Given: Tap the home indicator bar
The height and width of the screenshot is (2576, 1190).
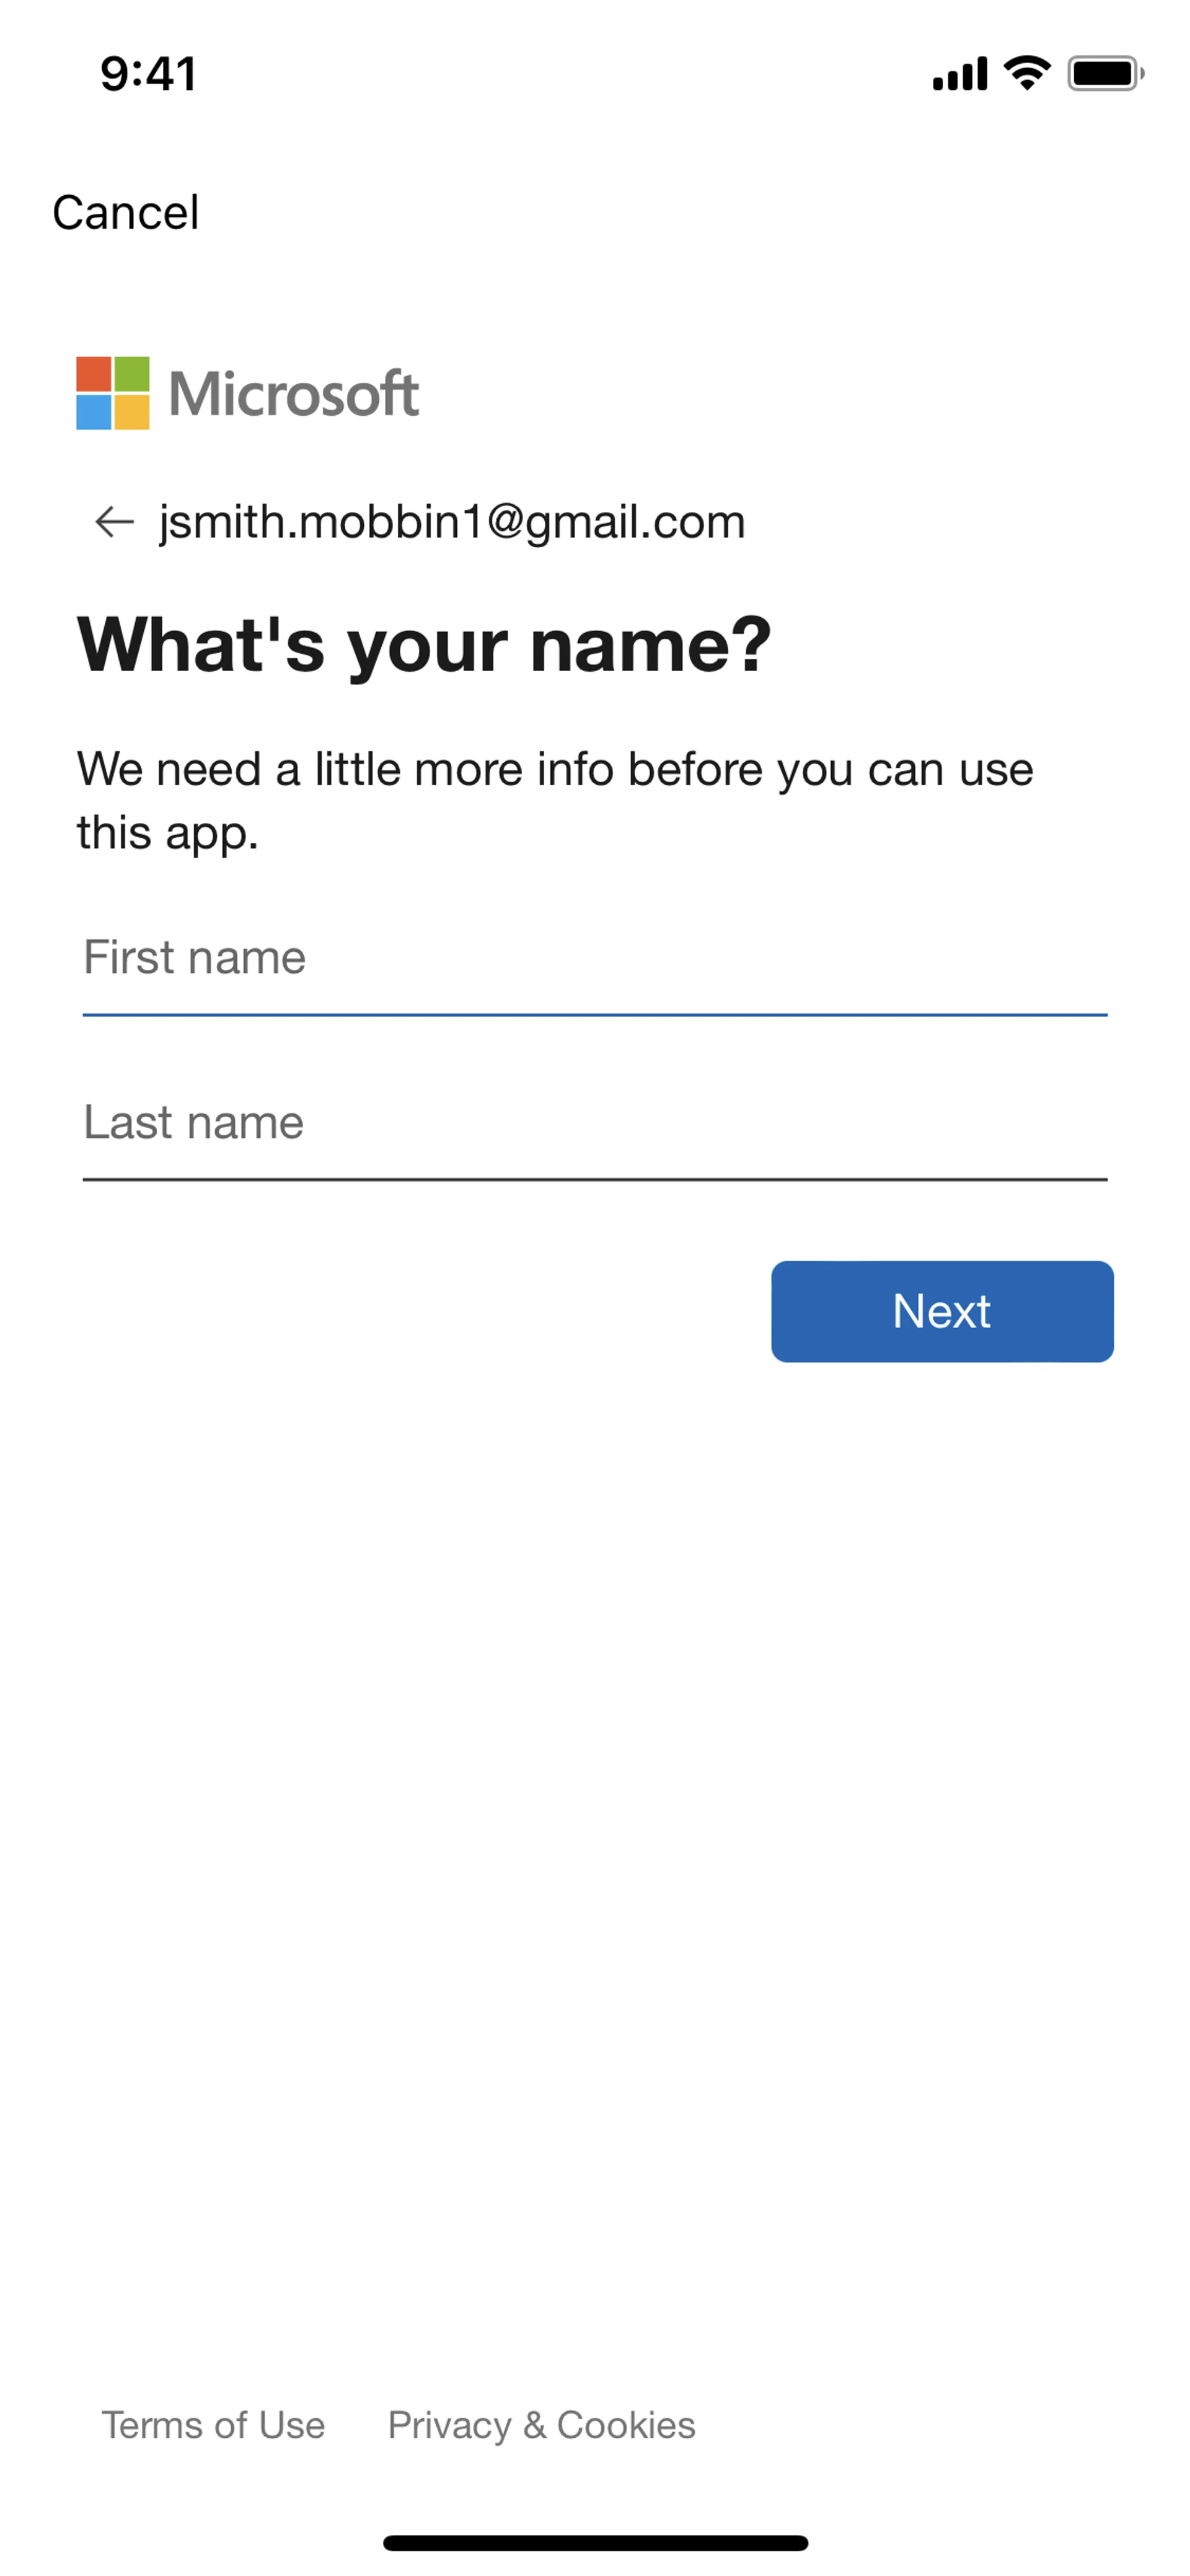Looking at the screenshot, I should 595,2543.
